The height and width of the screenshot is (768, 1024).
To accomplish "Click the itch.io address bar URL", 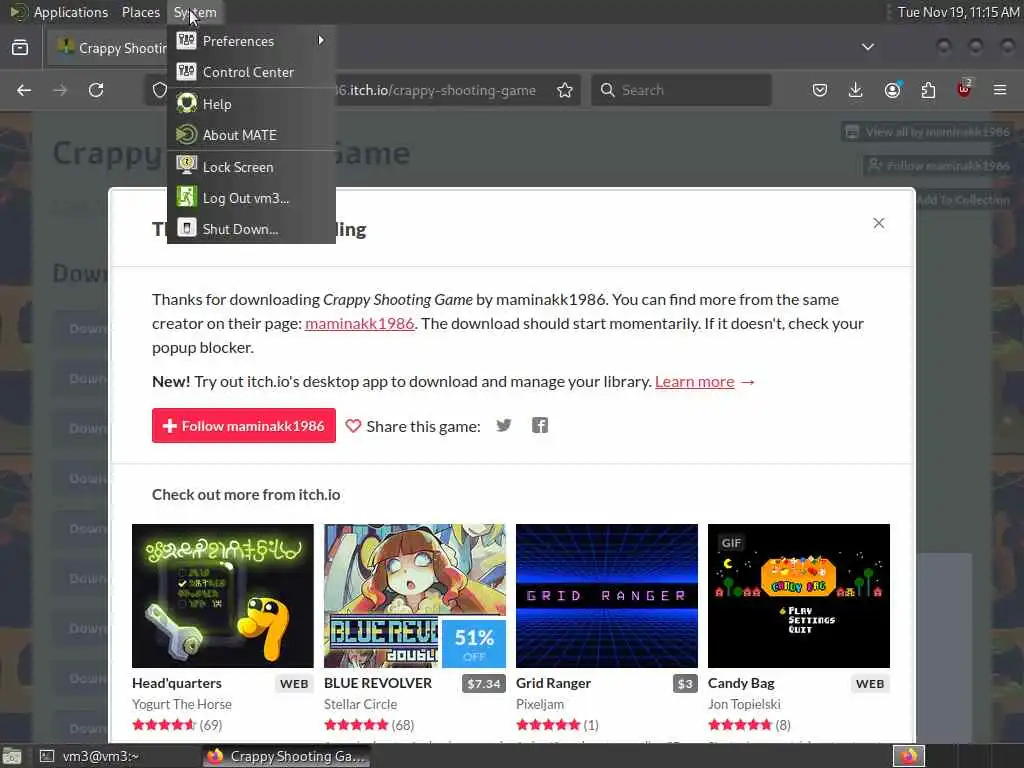I will (436, 90).
